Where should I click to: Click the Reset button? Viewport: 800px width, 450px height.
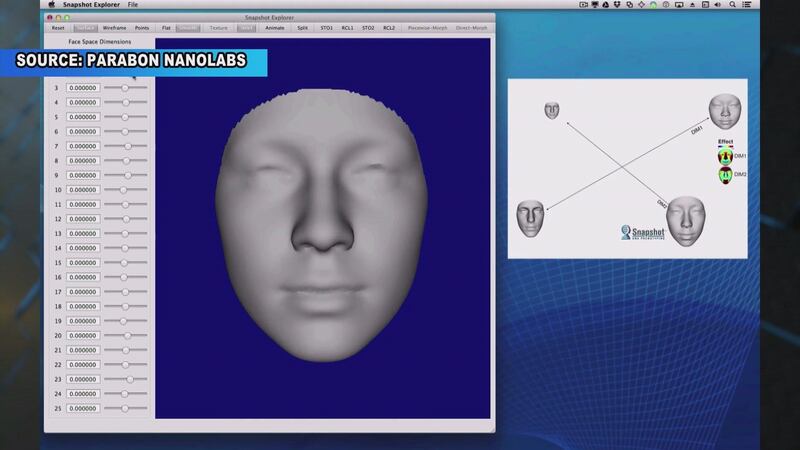click(x=58, y=28)
